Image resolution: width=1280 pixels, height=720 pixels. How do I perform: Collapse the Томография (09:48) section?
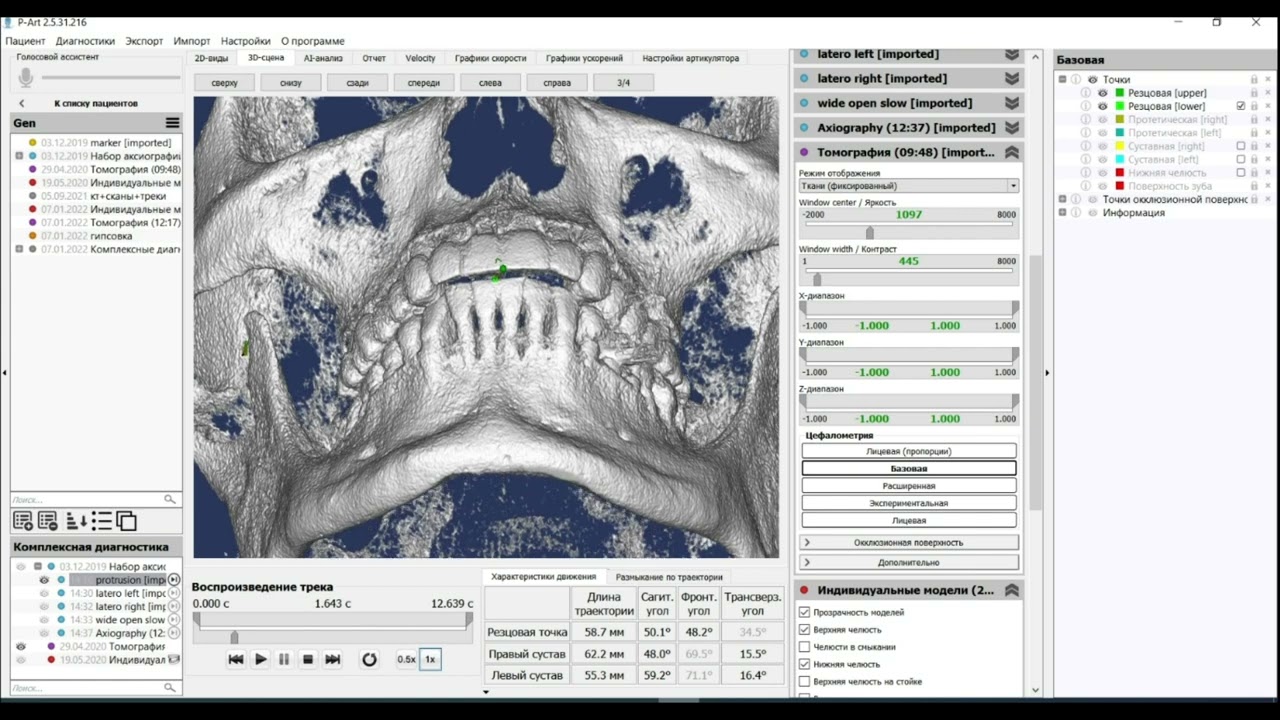(1012, 153)
